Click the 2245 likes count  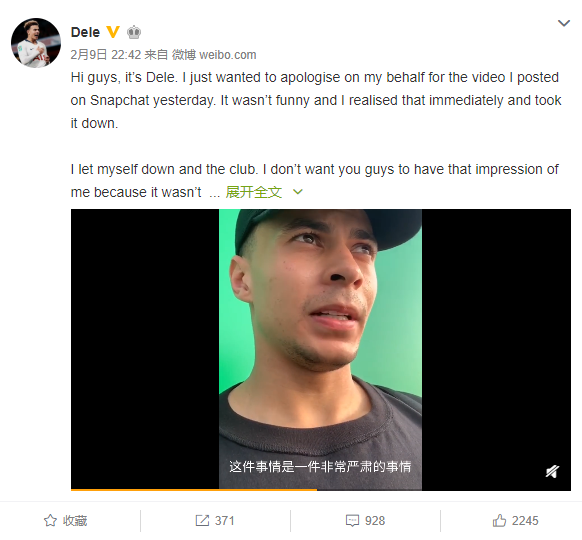pos(525,521)
